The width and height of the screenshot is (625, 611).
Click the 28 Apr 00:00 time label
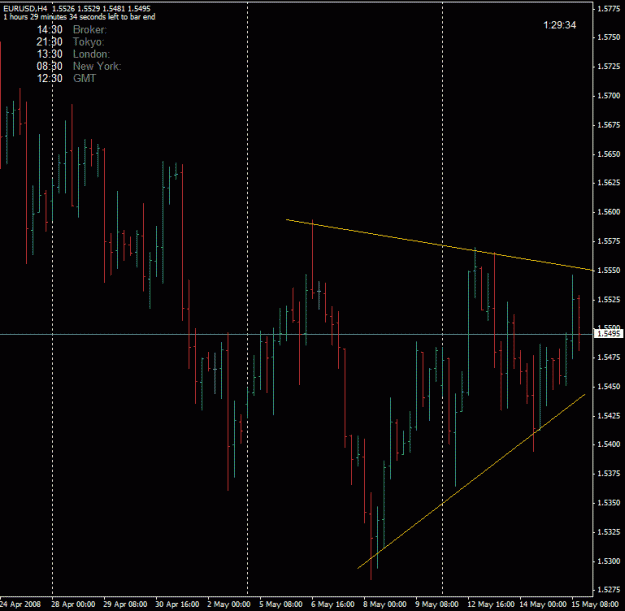(73, 604)
